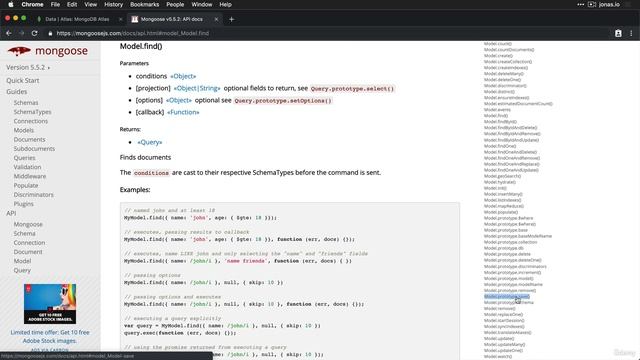Open the Documents guide
The width and height of the screenshot is (640, 360).
click(29, 140)
